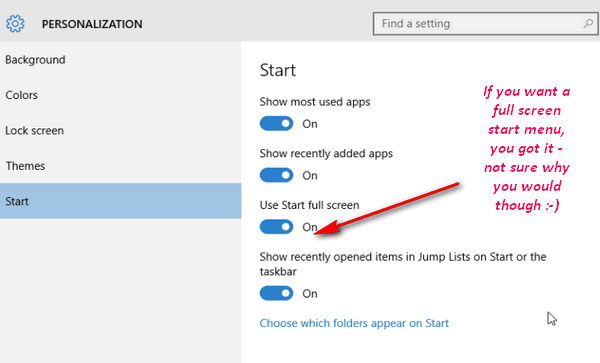This screenshot has width=600, height=363.
Task: Disable Use Start full screen switch
Action: [276, 227]
